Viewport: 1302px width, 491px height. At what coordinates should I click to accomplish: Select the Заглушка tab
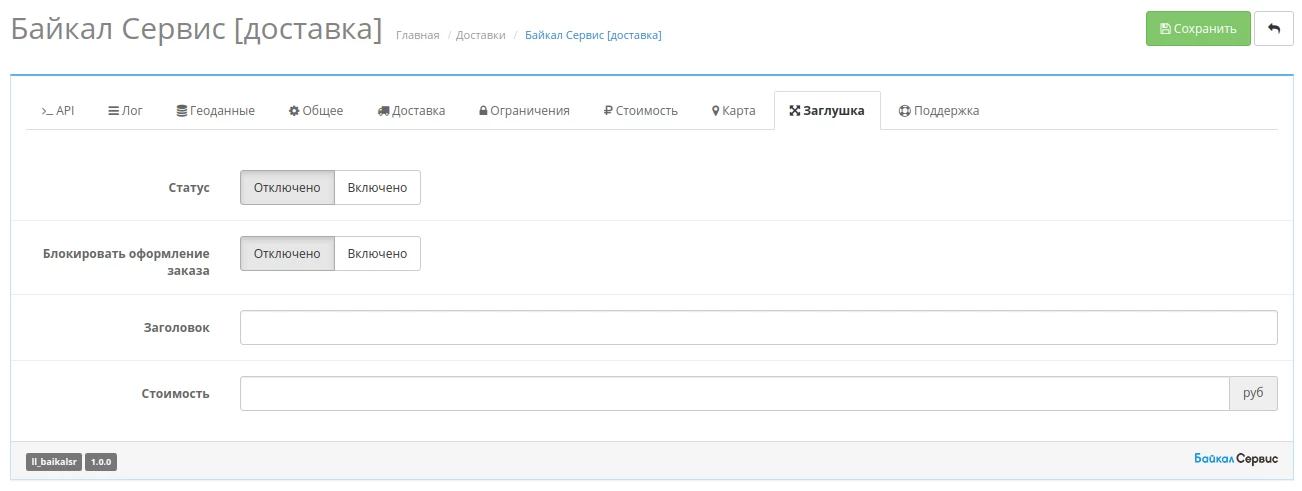[827, 111]
